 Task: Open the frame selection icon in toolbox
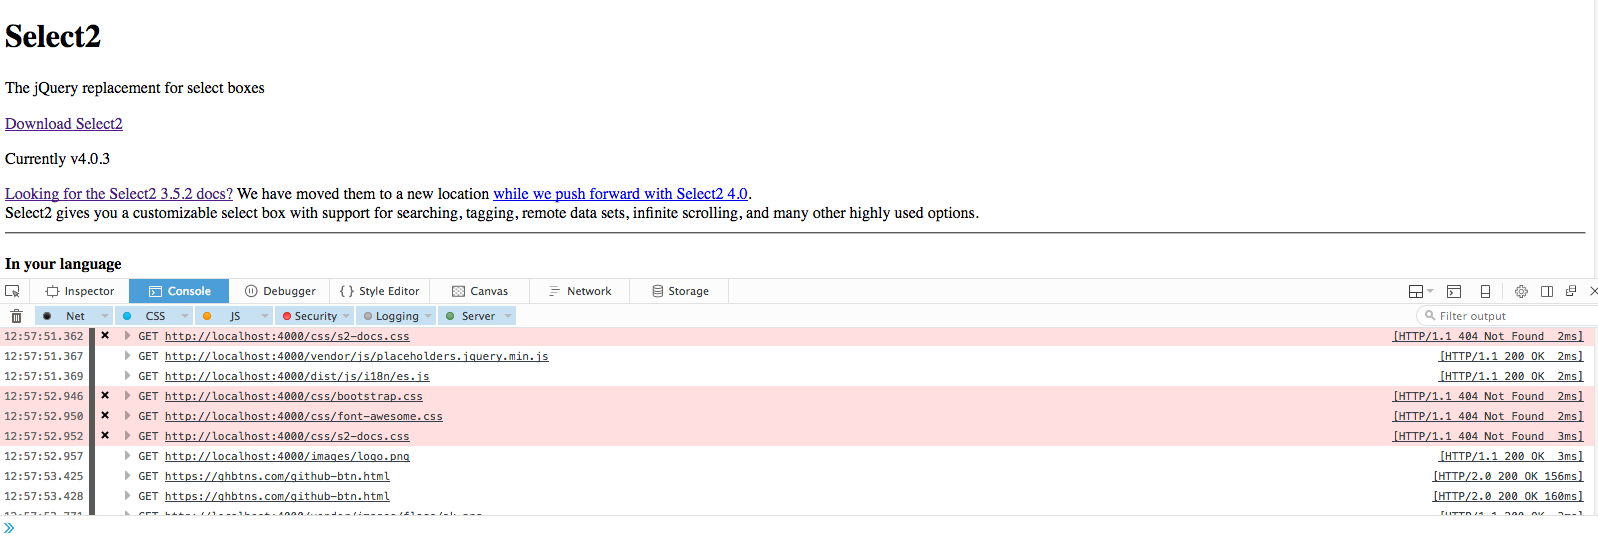[1416, 291]
